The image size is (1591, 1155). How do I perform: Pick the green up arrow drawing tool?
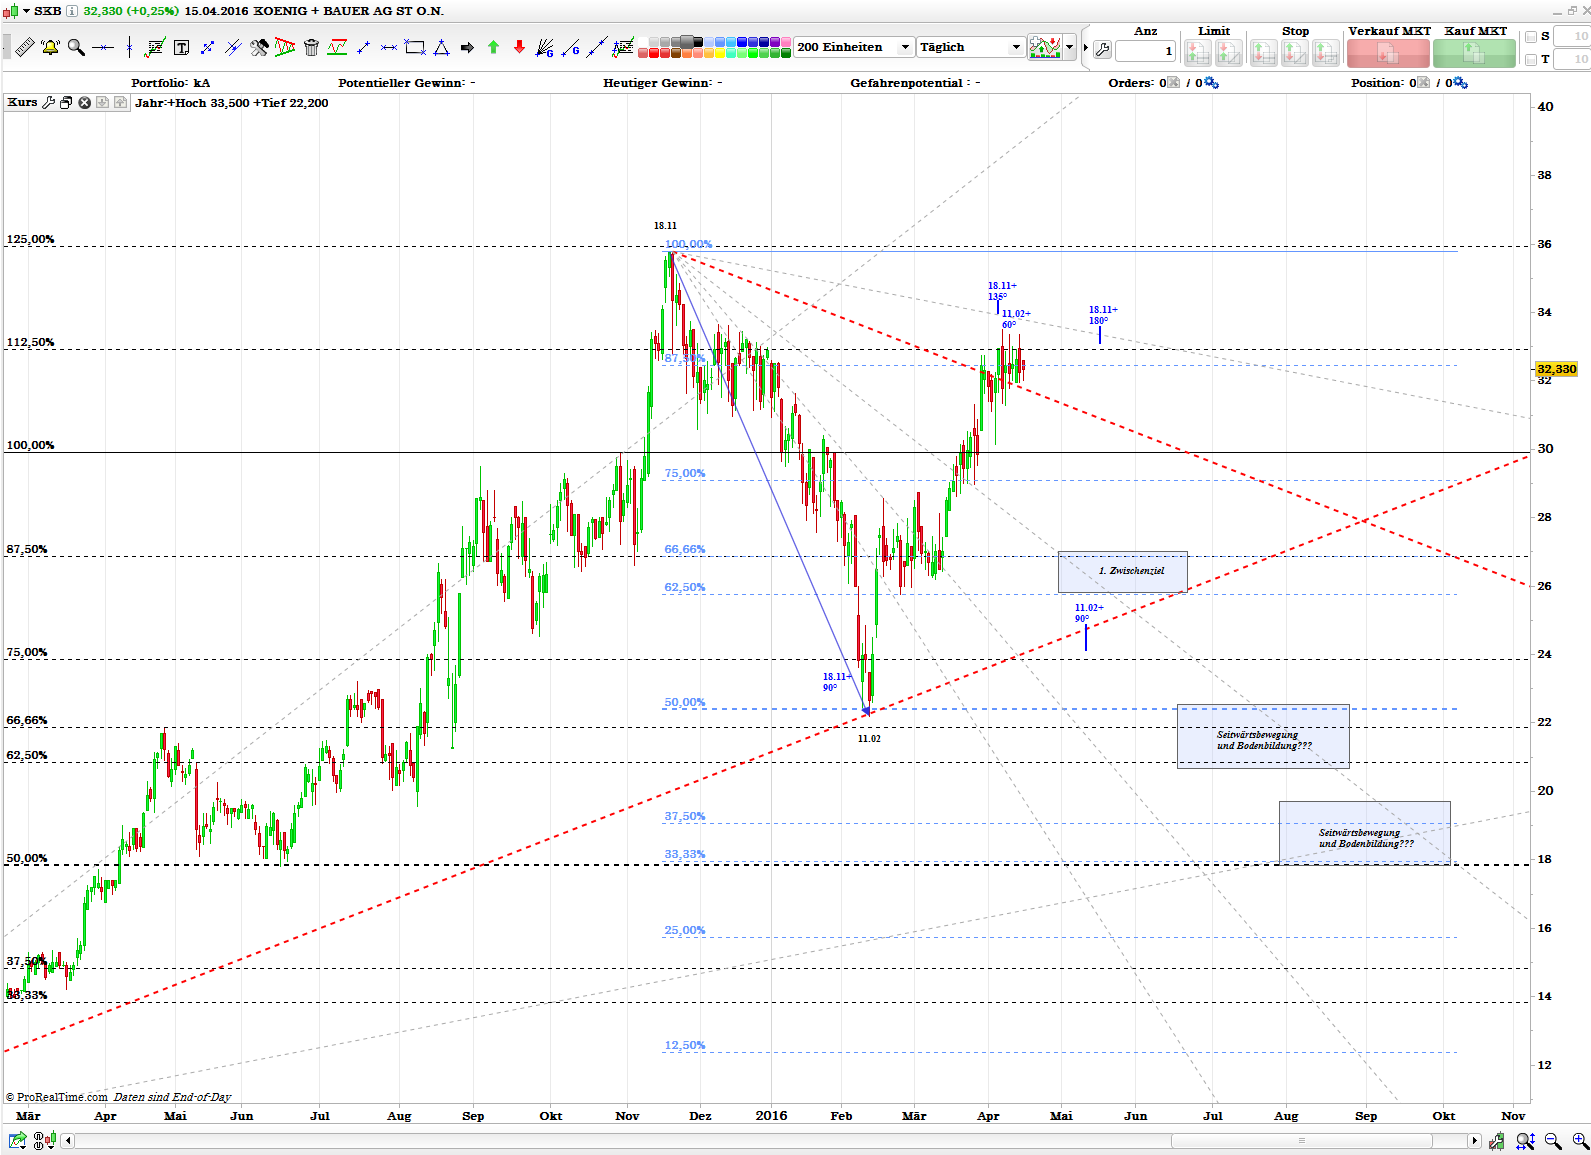[x=493, y=47]
